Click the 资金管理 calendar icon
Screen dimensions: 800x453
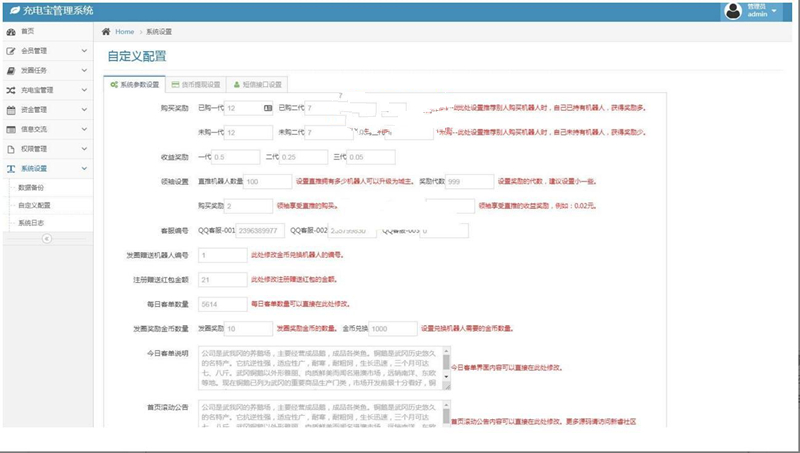point(11,109)
